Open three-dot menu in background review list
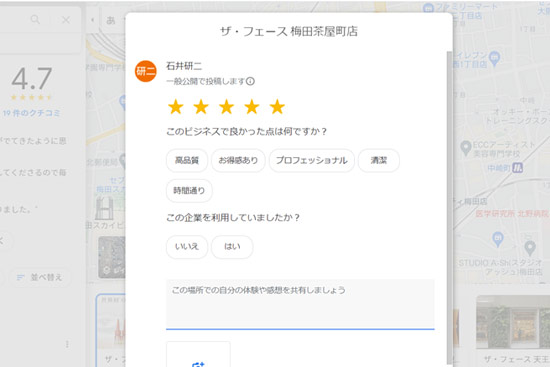Viewport: 550px width, 367px height. coord(67,344)
